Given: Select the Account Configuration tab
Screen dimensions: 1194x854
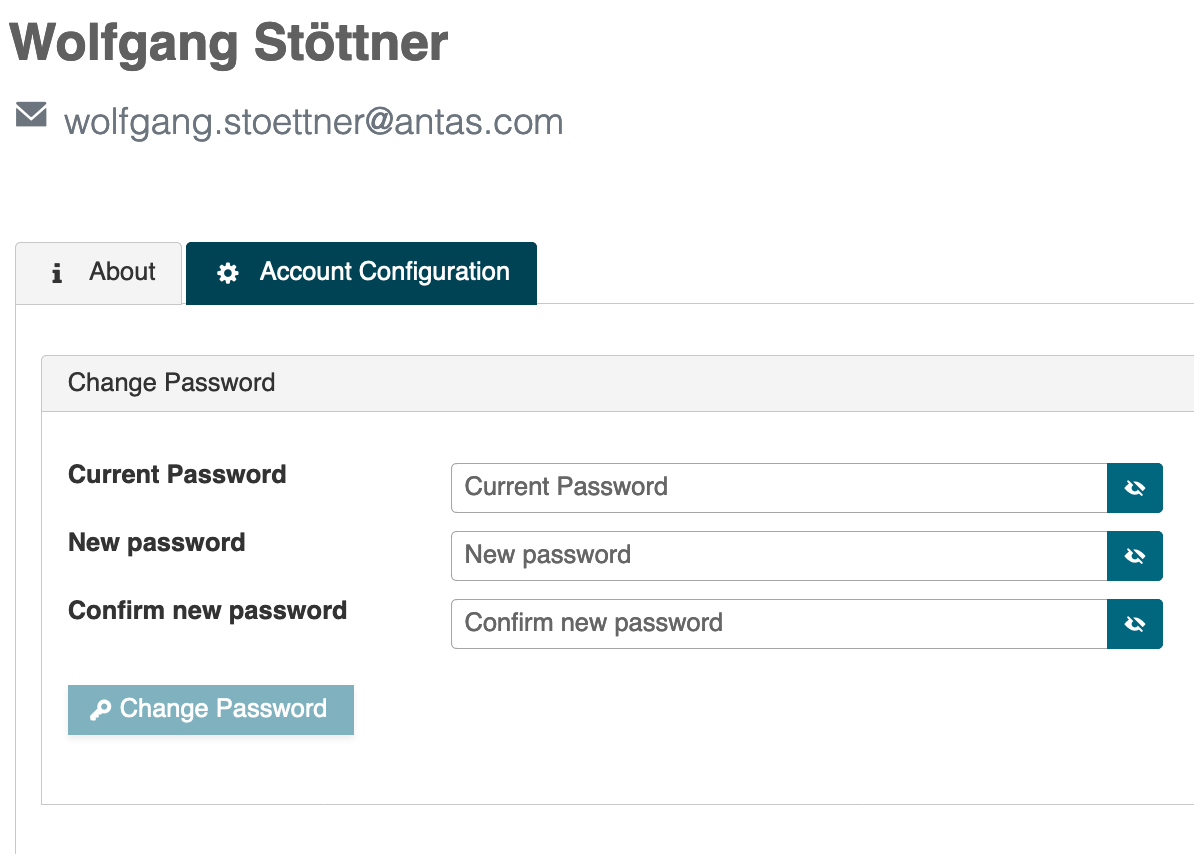Looking at the screenshot, I should pyautogui.click(x=362, y=273).
